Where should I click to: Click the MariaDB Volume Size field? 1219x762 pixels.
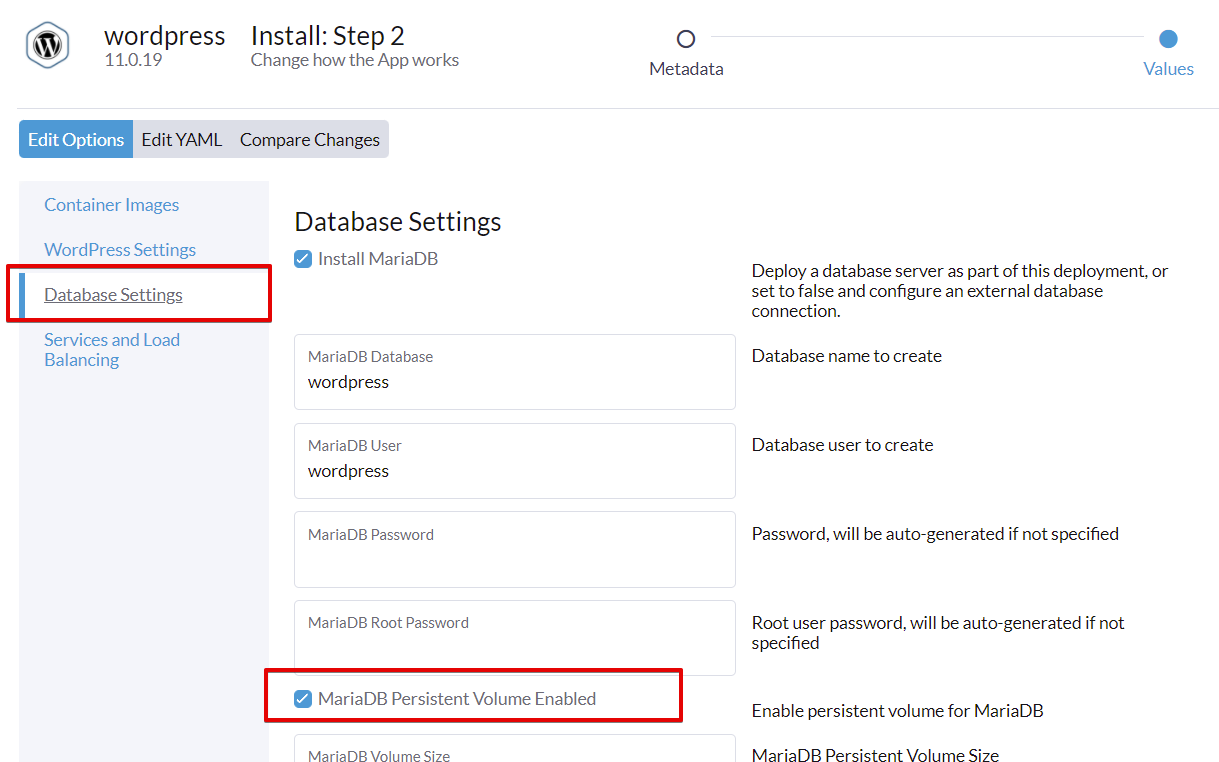(515, 749)
